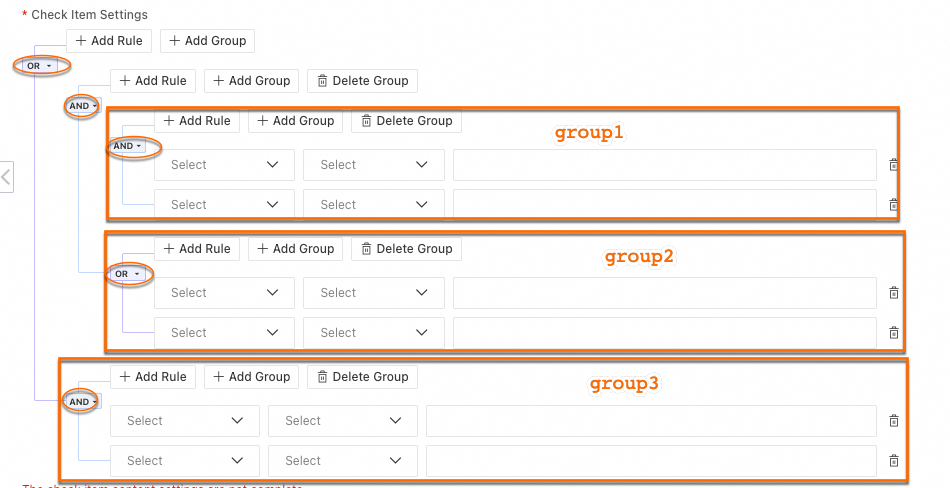Delete the first rule in group3

pyautogui.click(x=893, y=421)
